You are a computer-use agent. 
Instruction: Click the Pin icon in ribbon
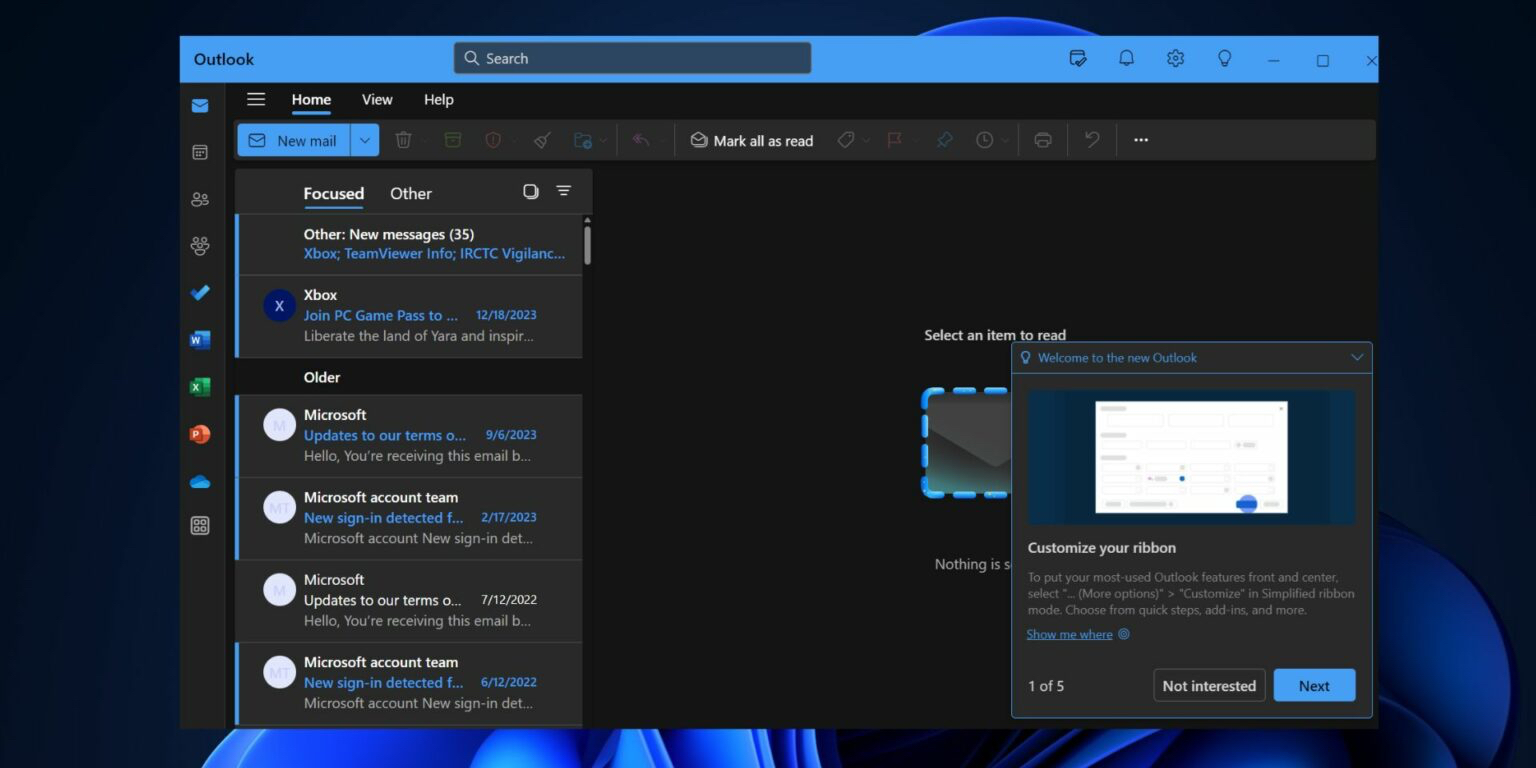(944, 141)
